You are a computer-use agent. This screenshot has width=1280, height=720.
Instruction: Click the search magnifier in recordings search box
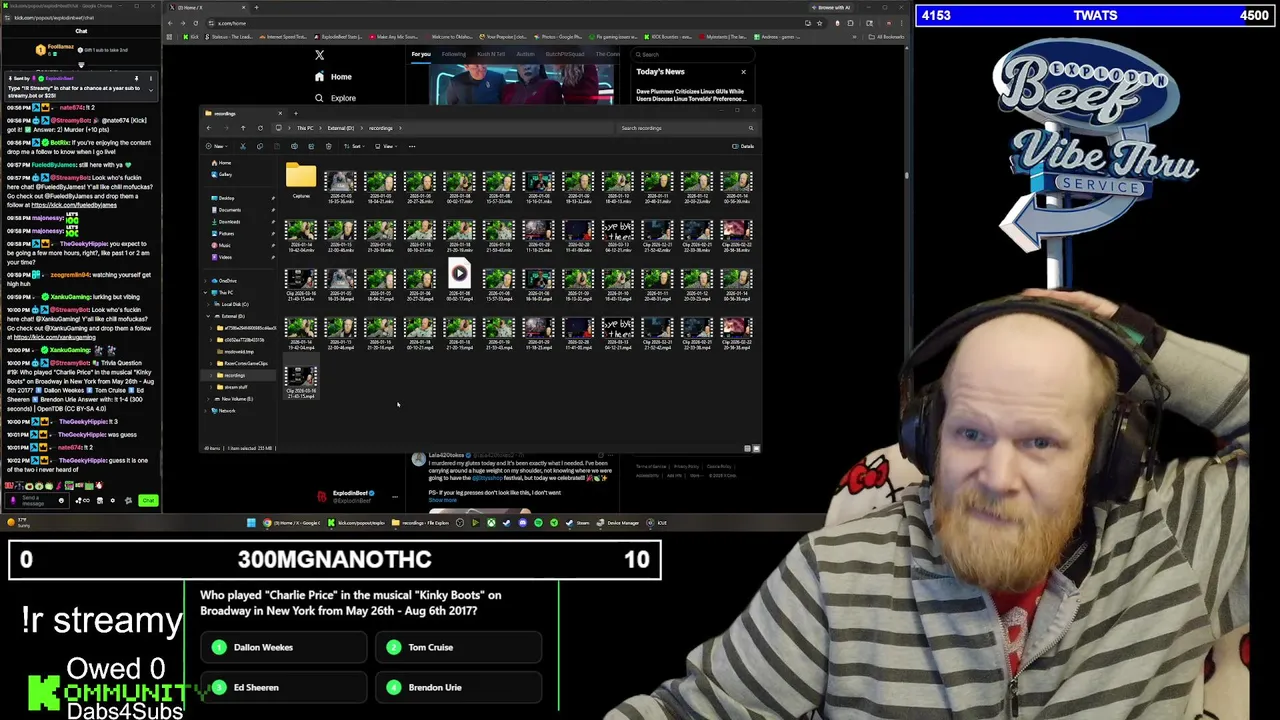[x=751, y=128]
